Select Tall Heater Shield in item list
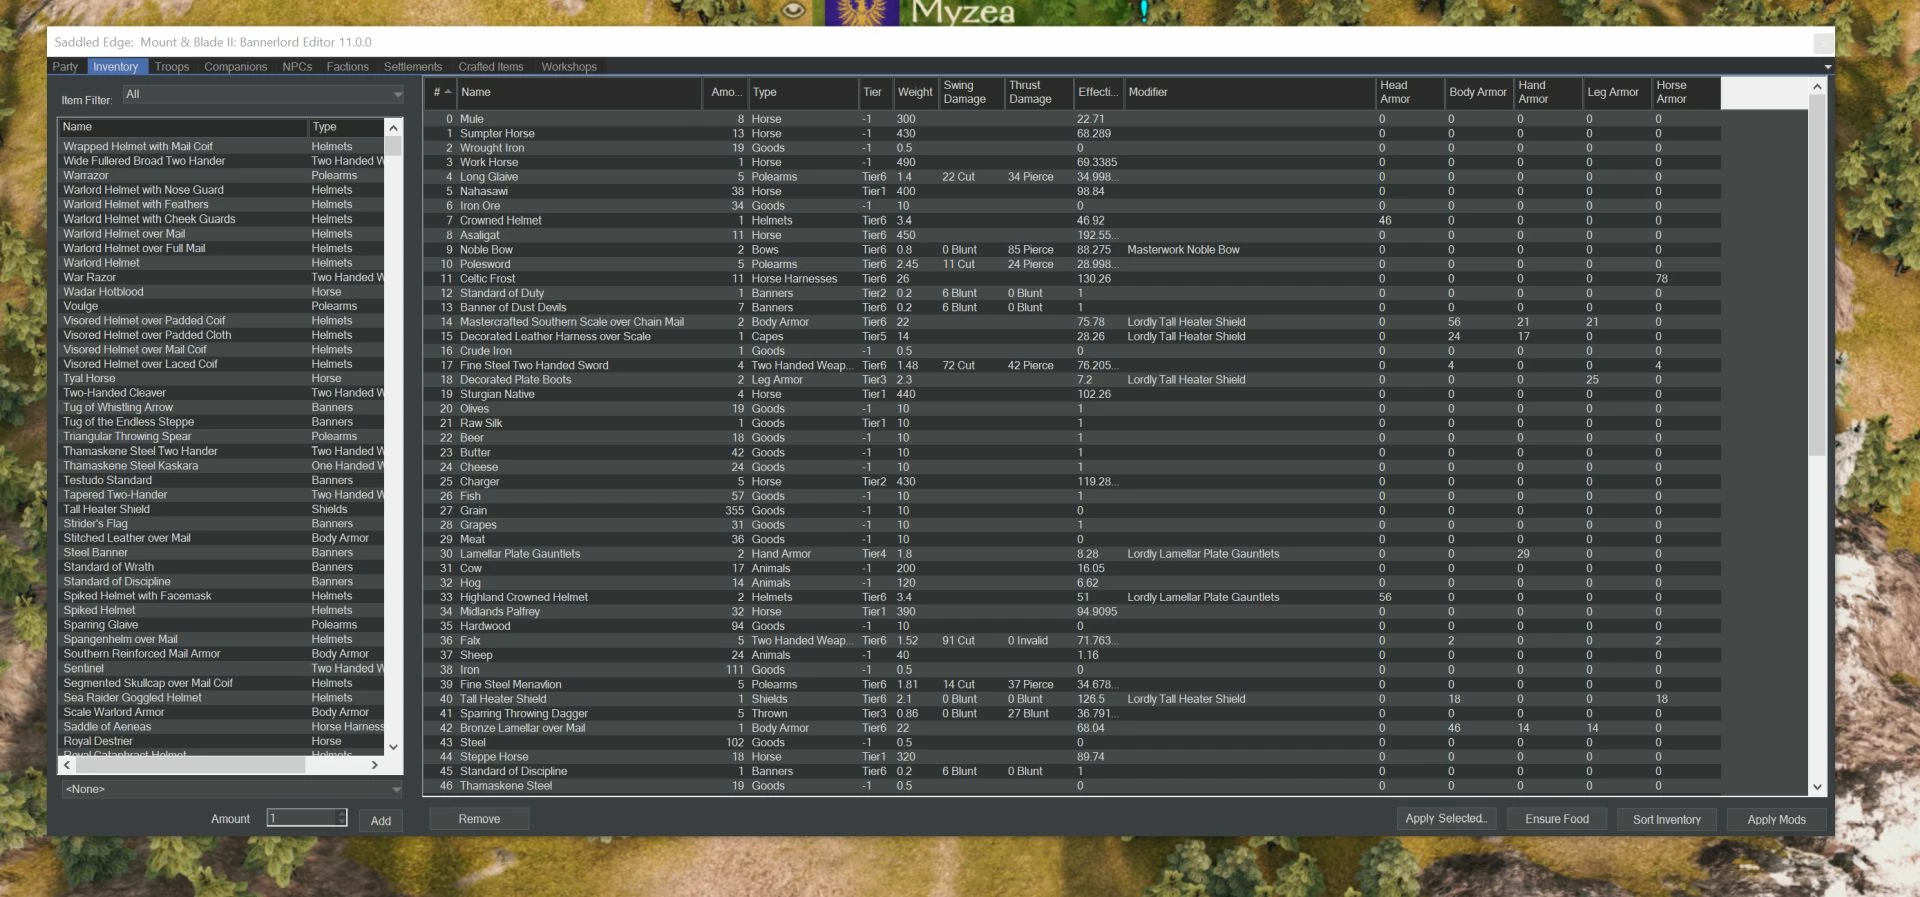This screenshot has width=1920, height=897. [221, 509]
